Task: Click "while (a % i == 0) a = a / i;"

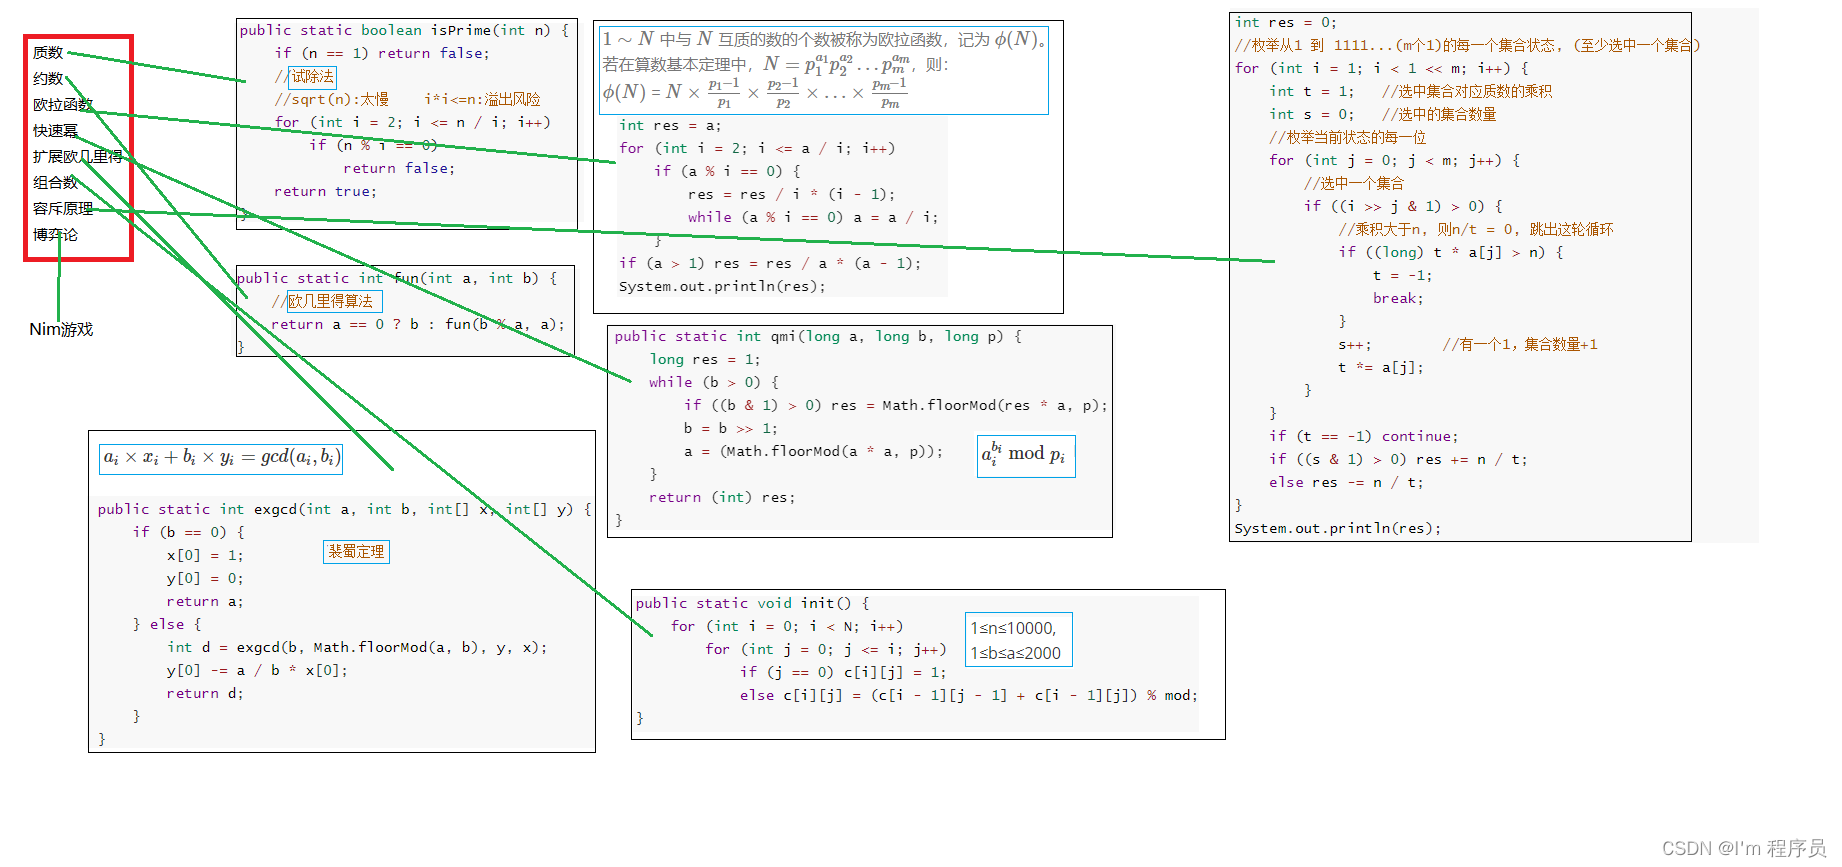Action: point(813,217)
